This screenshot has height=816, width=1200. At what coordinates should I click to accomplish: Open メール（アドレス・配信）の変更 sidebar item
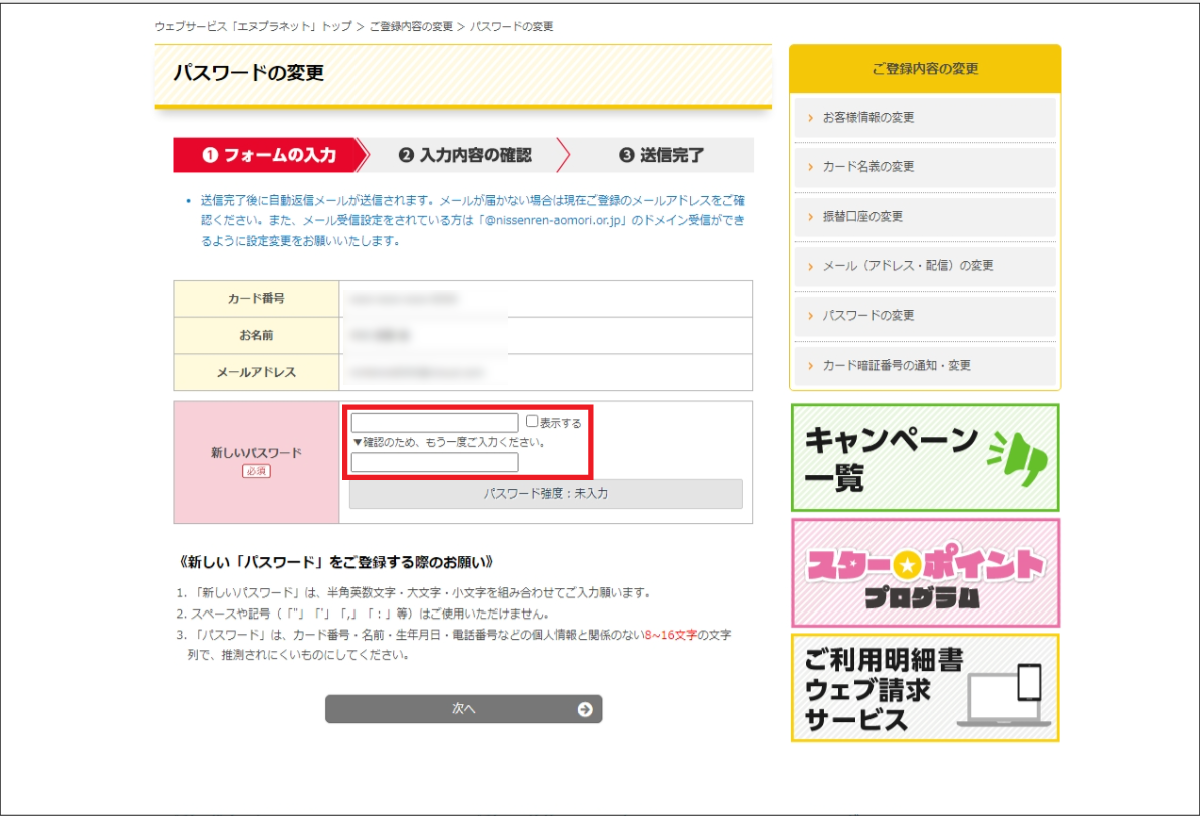tap(925, 266)
